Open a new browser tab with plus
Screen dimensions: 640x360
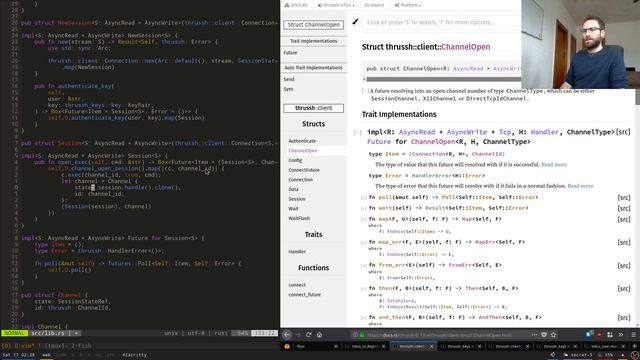[635, 346]
